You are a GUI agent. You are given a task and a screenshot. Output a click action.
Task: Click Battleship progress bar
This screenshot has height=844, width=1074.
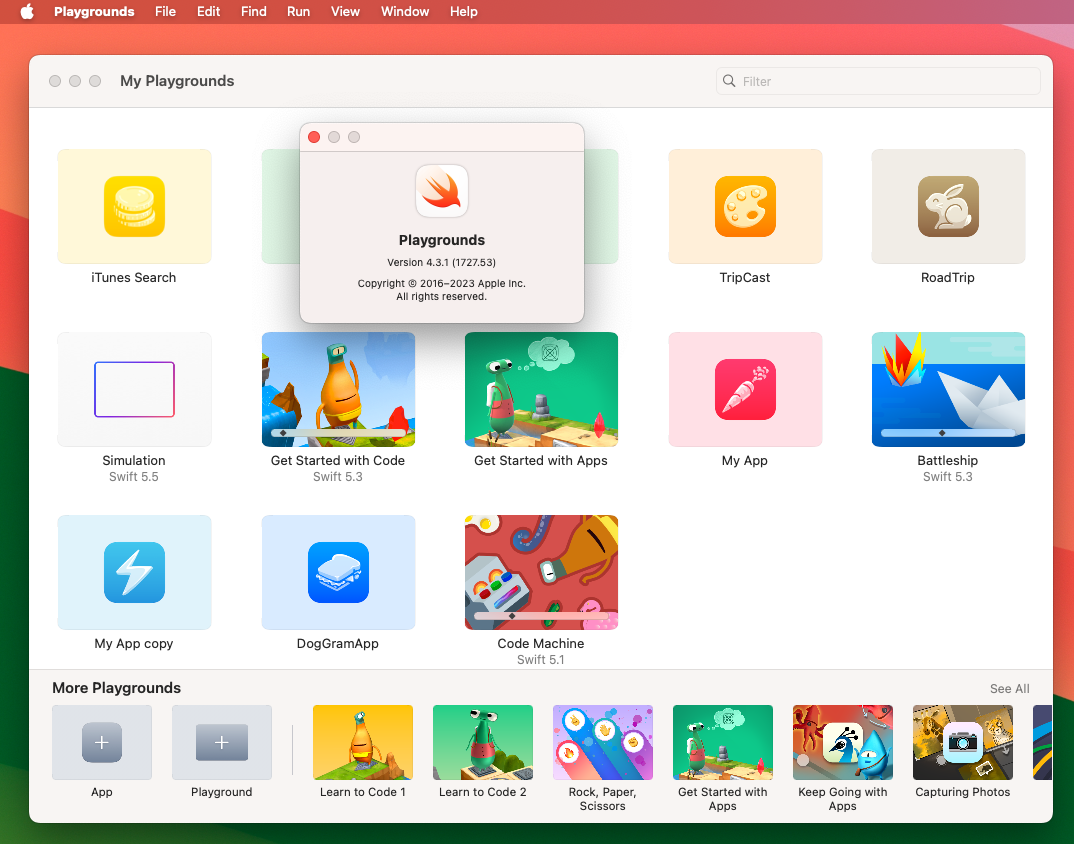[948, 433]
